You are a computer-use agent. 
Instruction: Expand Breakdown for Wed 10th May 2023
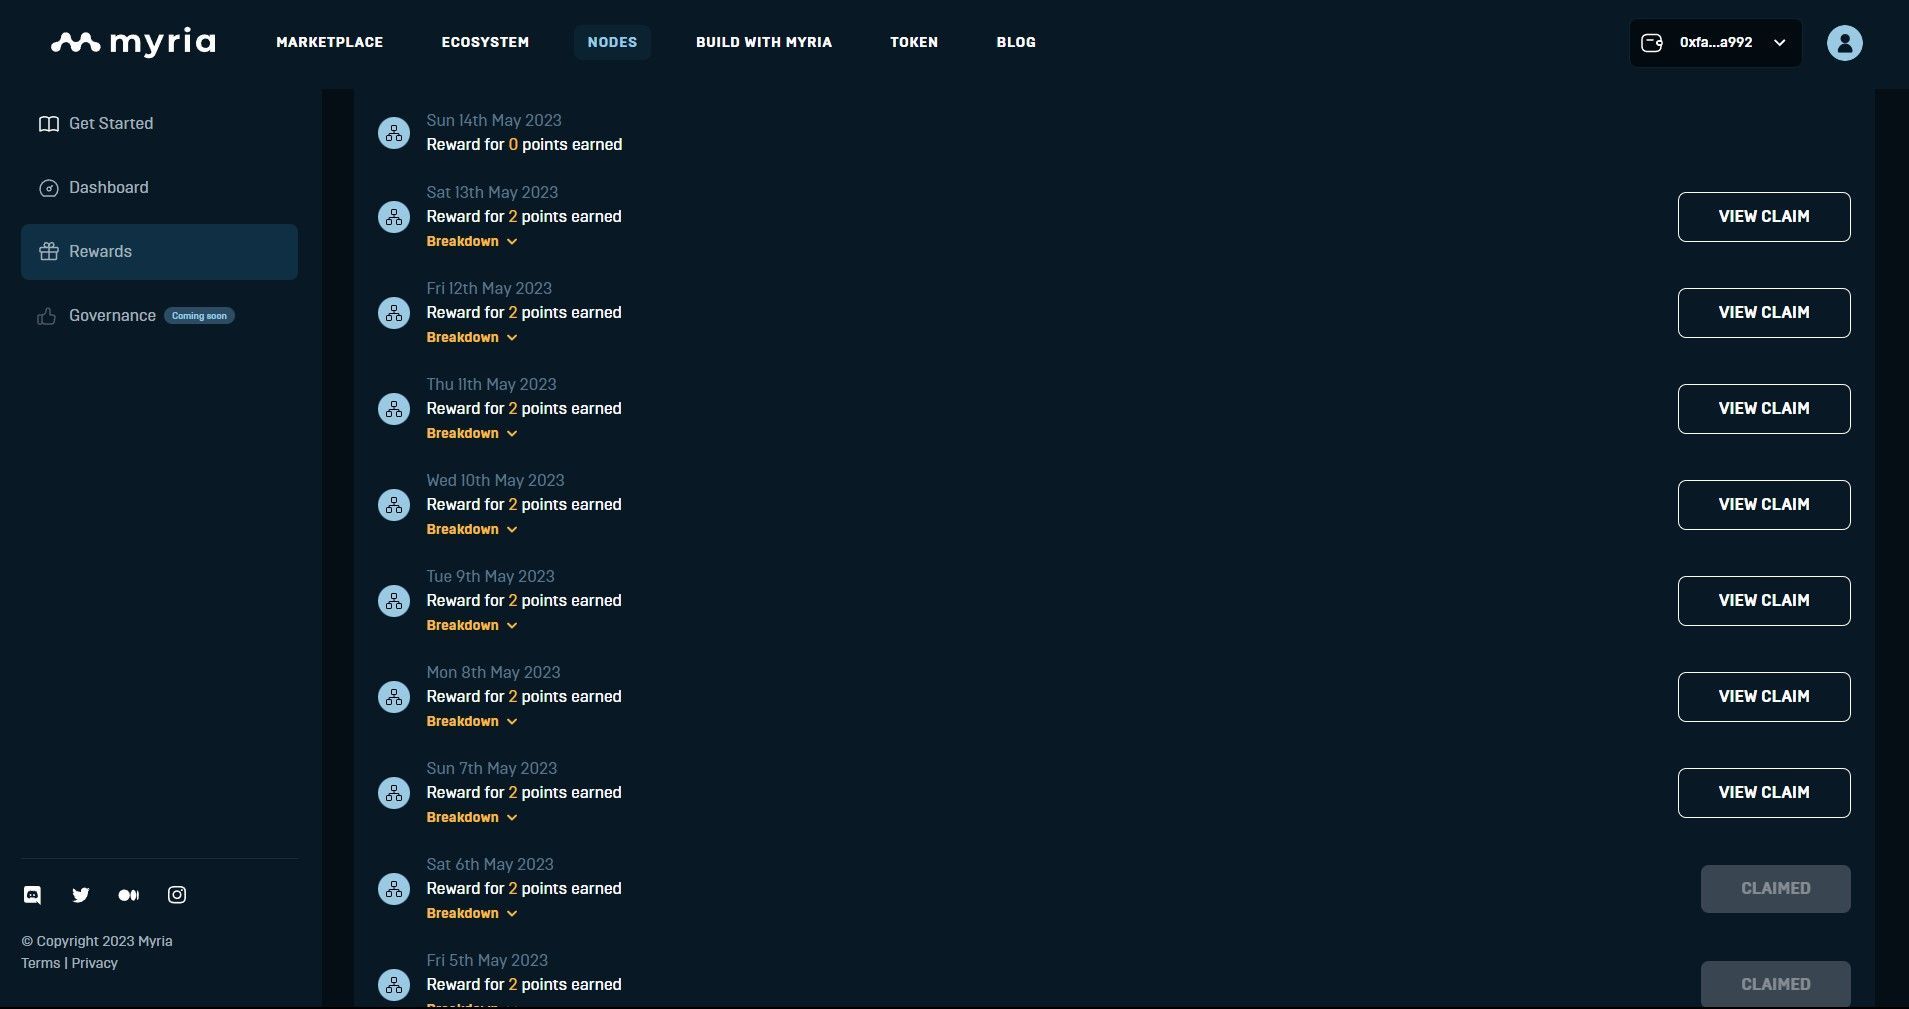pyautogui.click(x=471, y=529)
